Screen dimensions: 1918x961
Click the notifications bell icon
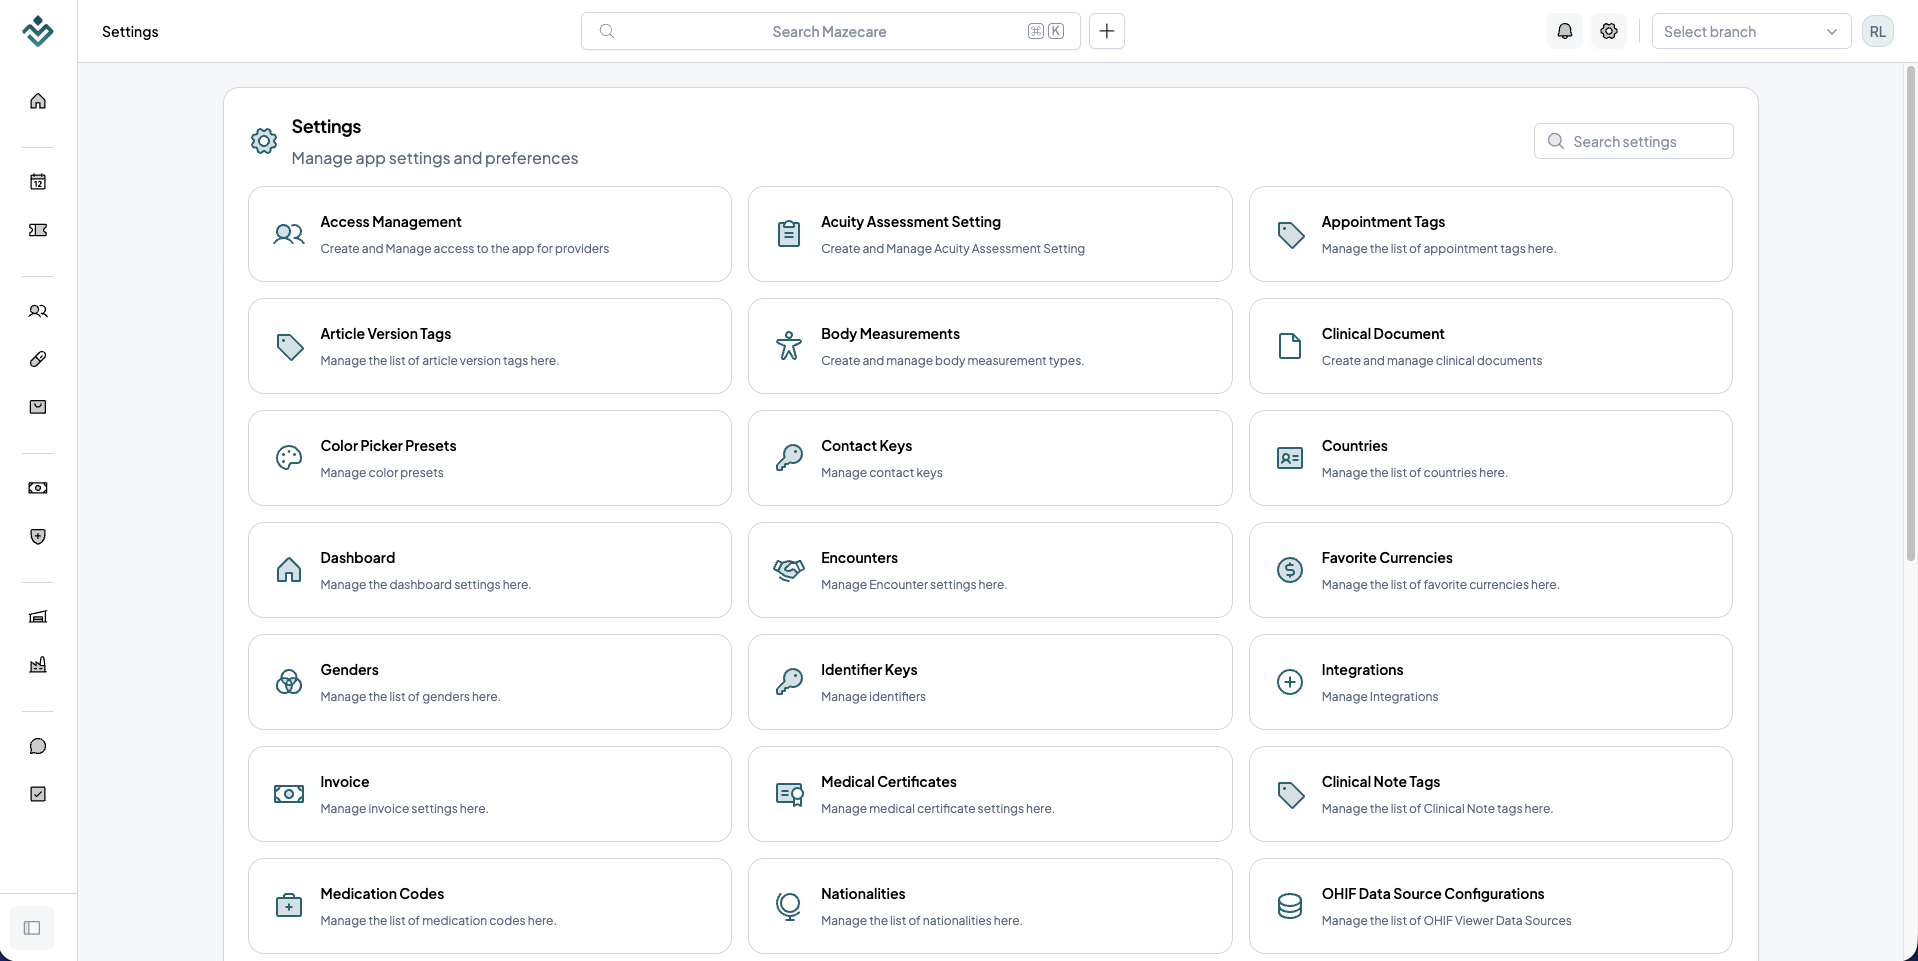click(x=1565, y=31)
